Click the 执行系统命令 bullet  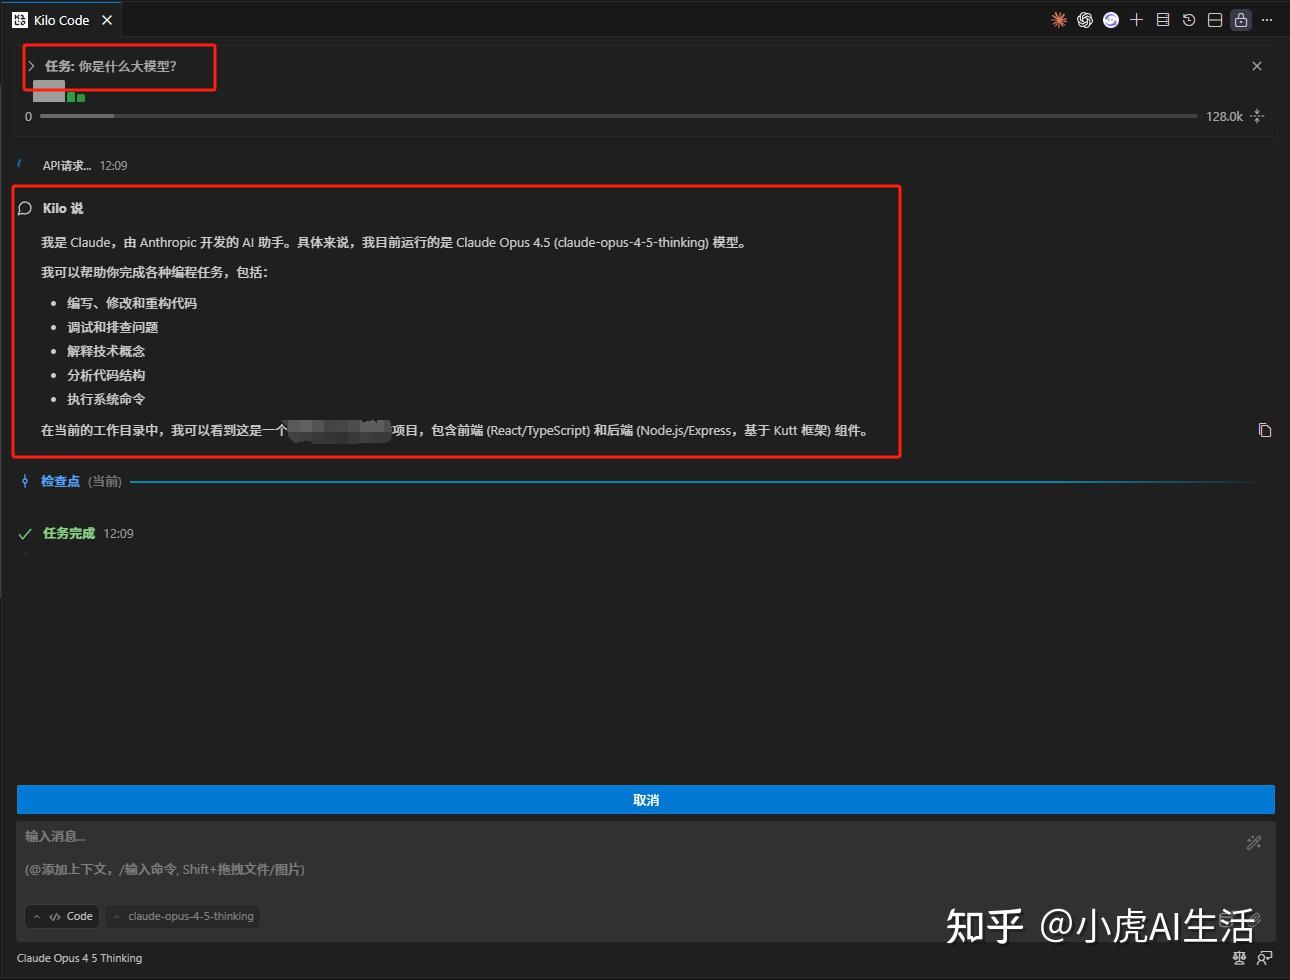[x=106, y=399]
